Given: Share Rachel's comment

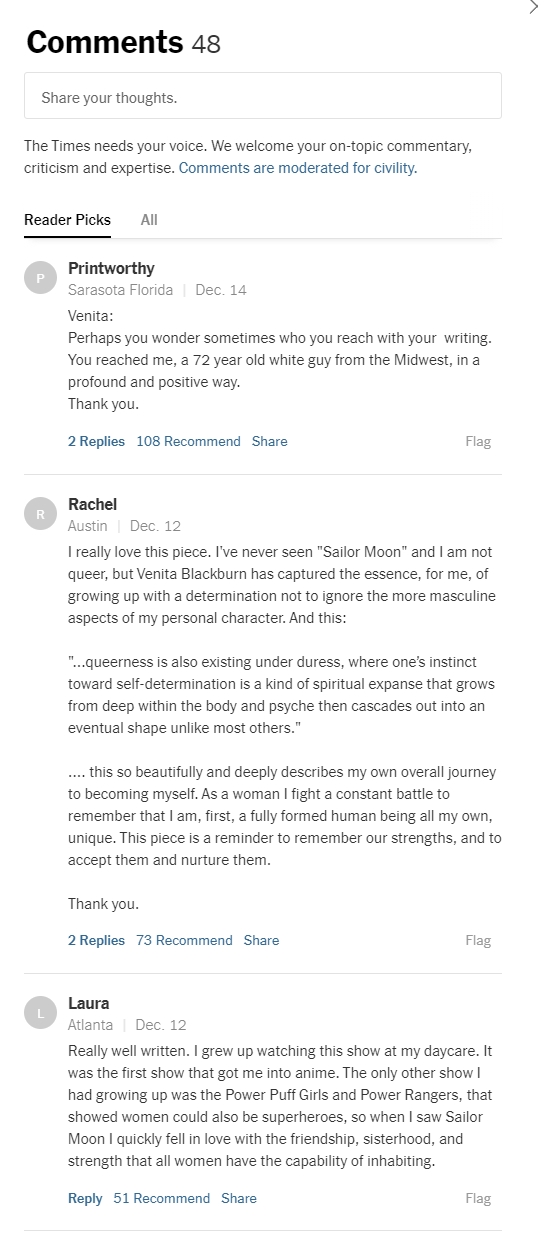Looking at the screenshot, I should (261, 940).
